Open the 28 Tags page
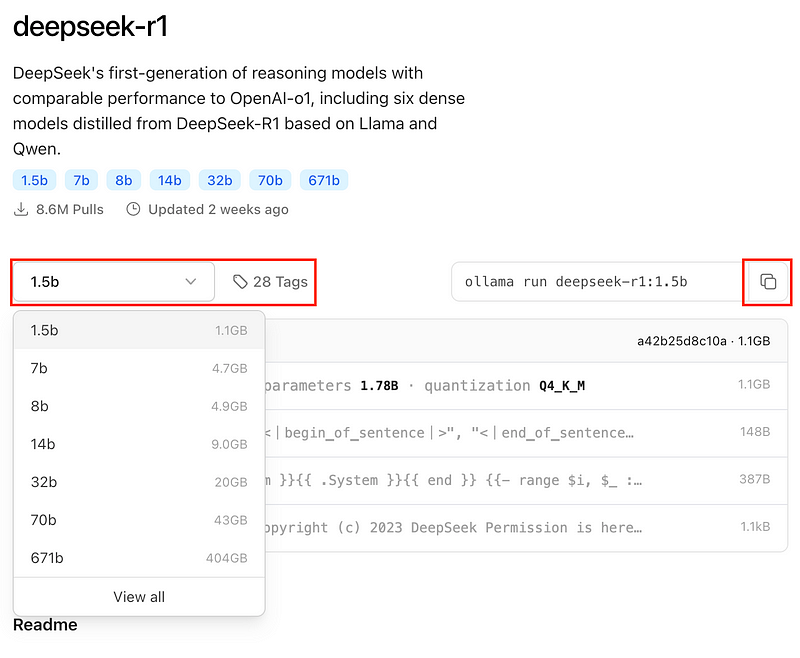 point(273,282)
